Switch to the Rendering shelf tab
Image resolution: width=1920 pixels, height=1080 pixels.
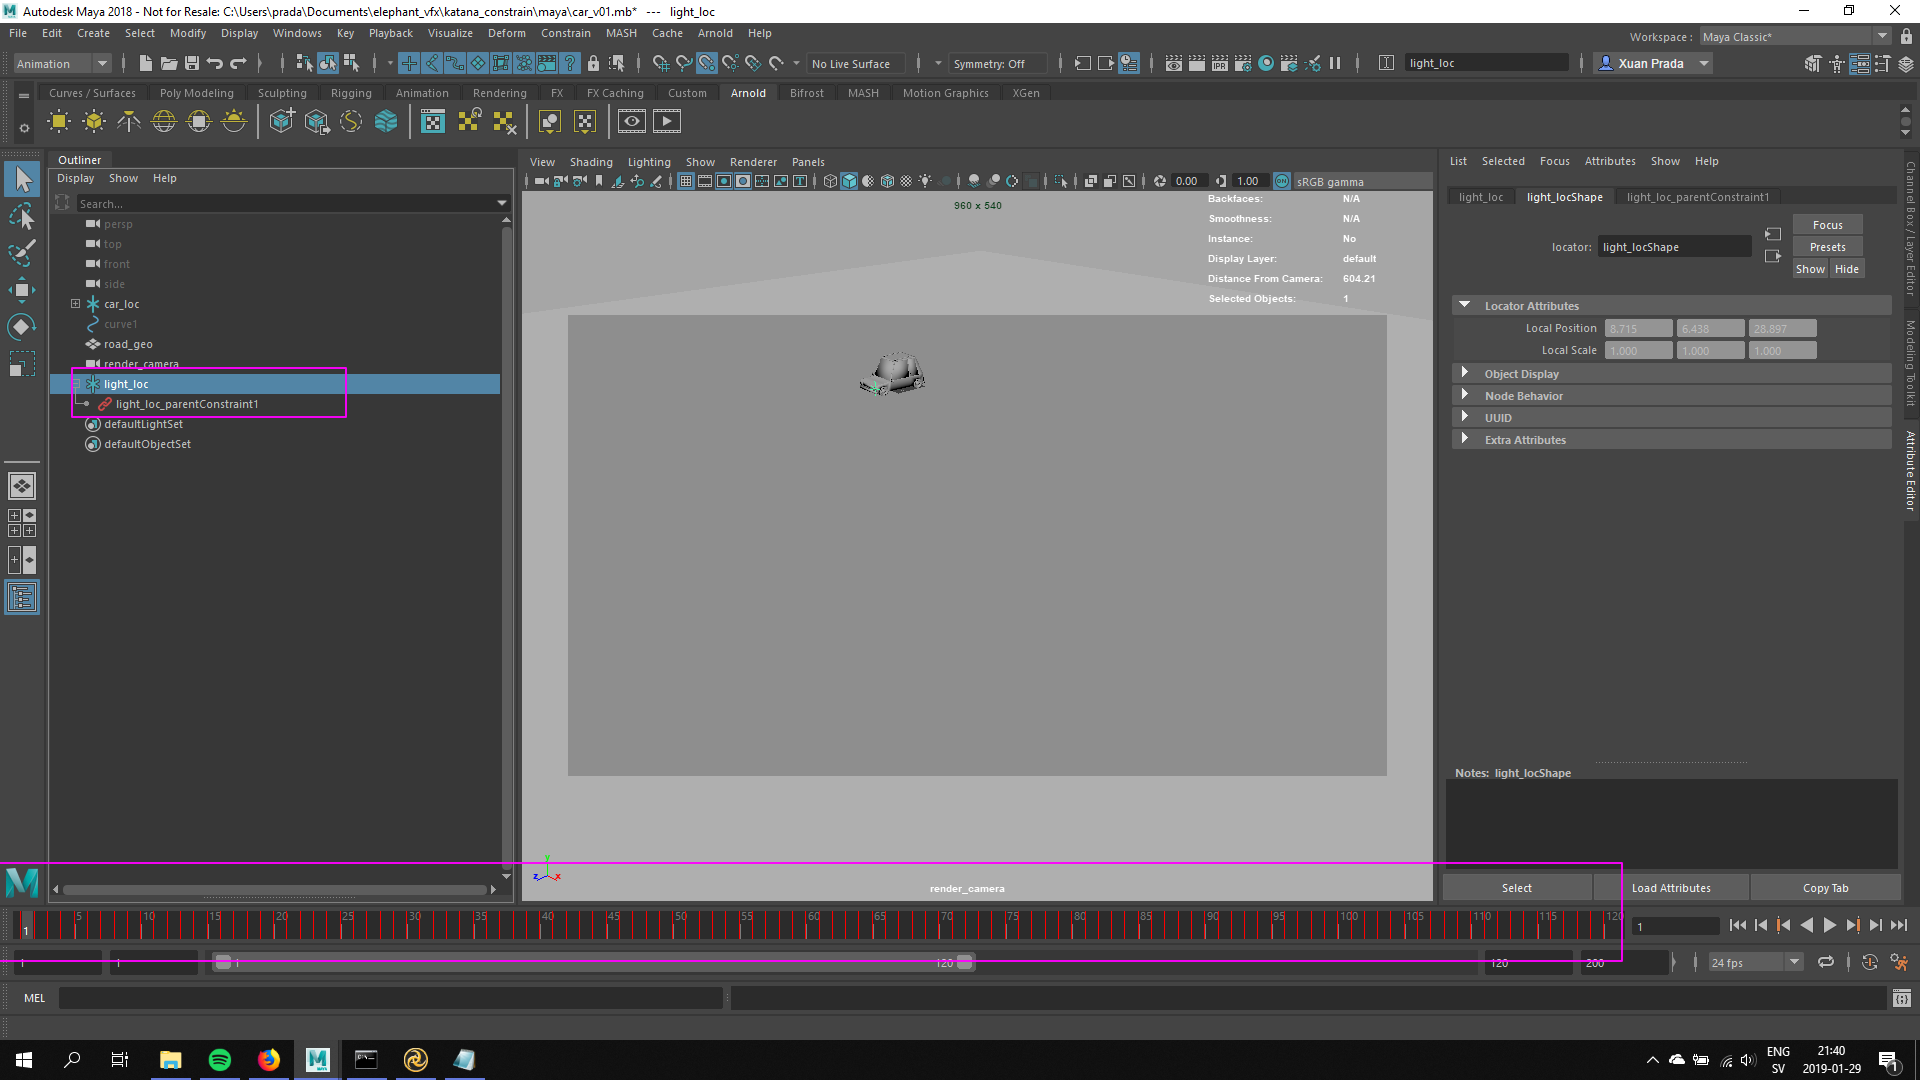pyautogui.click(x=500, y=93)
